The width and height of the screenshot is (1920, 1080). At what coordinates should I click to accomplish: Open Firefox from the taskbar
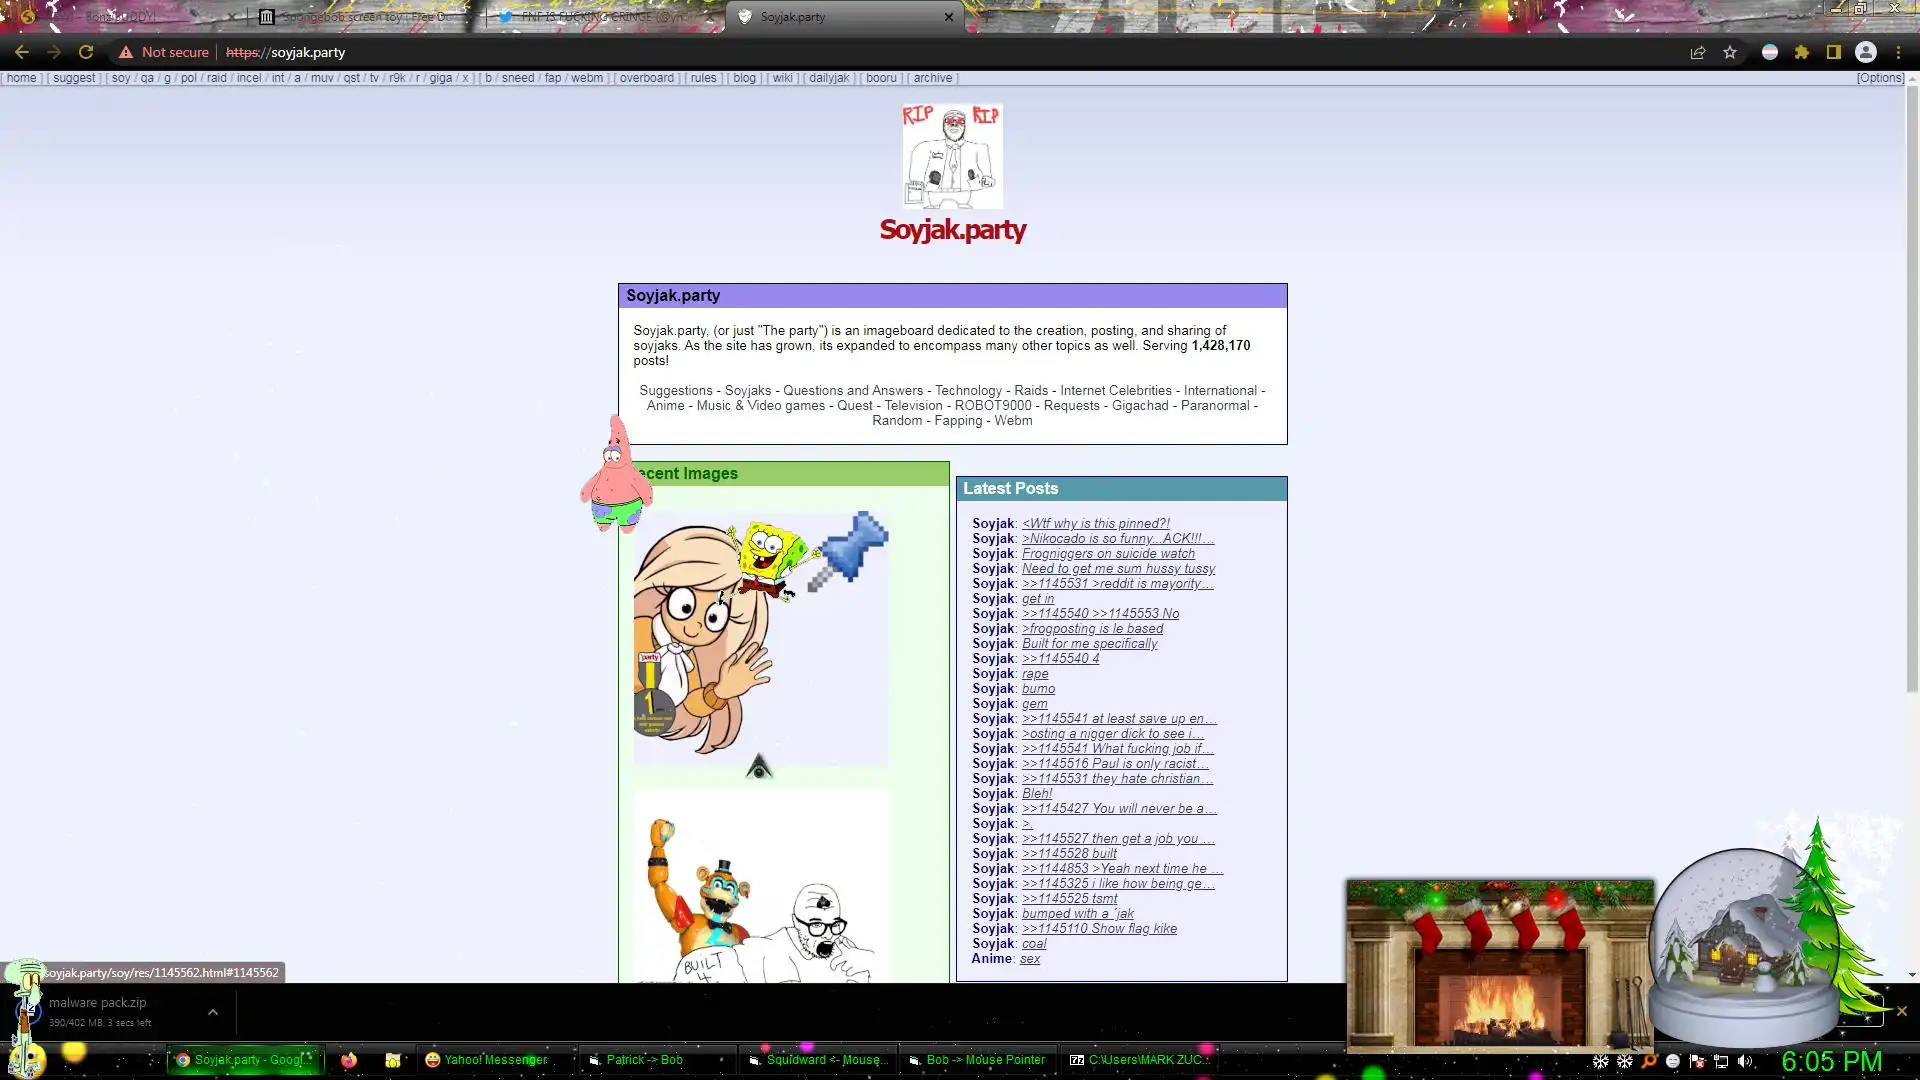coord(348,1060)
